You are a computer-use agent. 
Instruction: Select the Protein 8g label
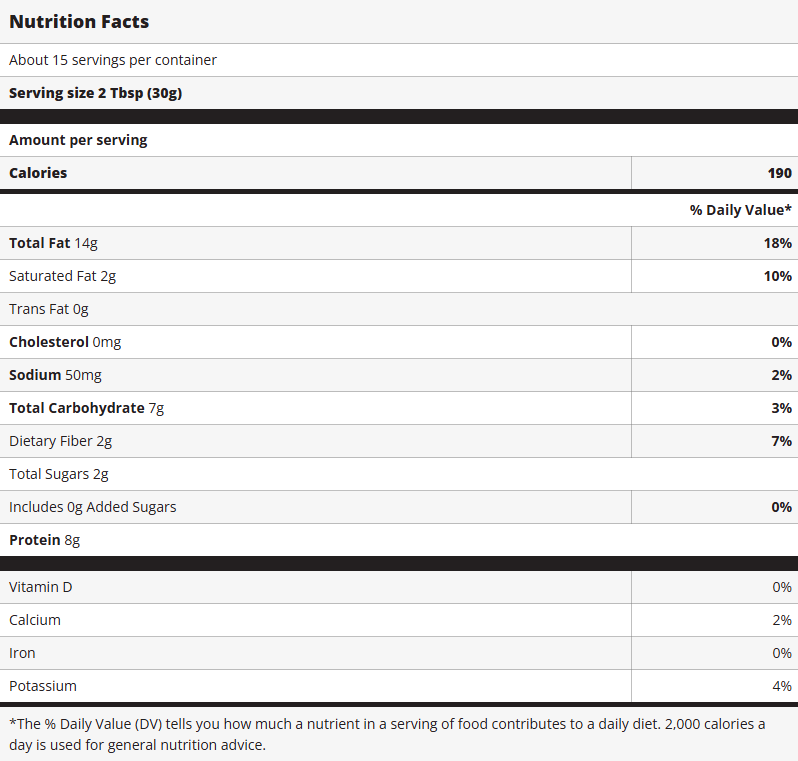tap(44, 540)
